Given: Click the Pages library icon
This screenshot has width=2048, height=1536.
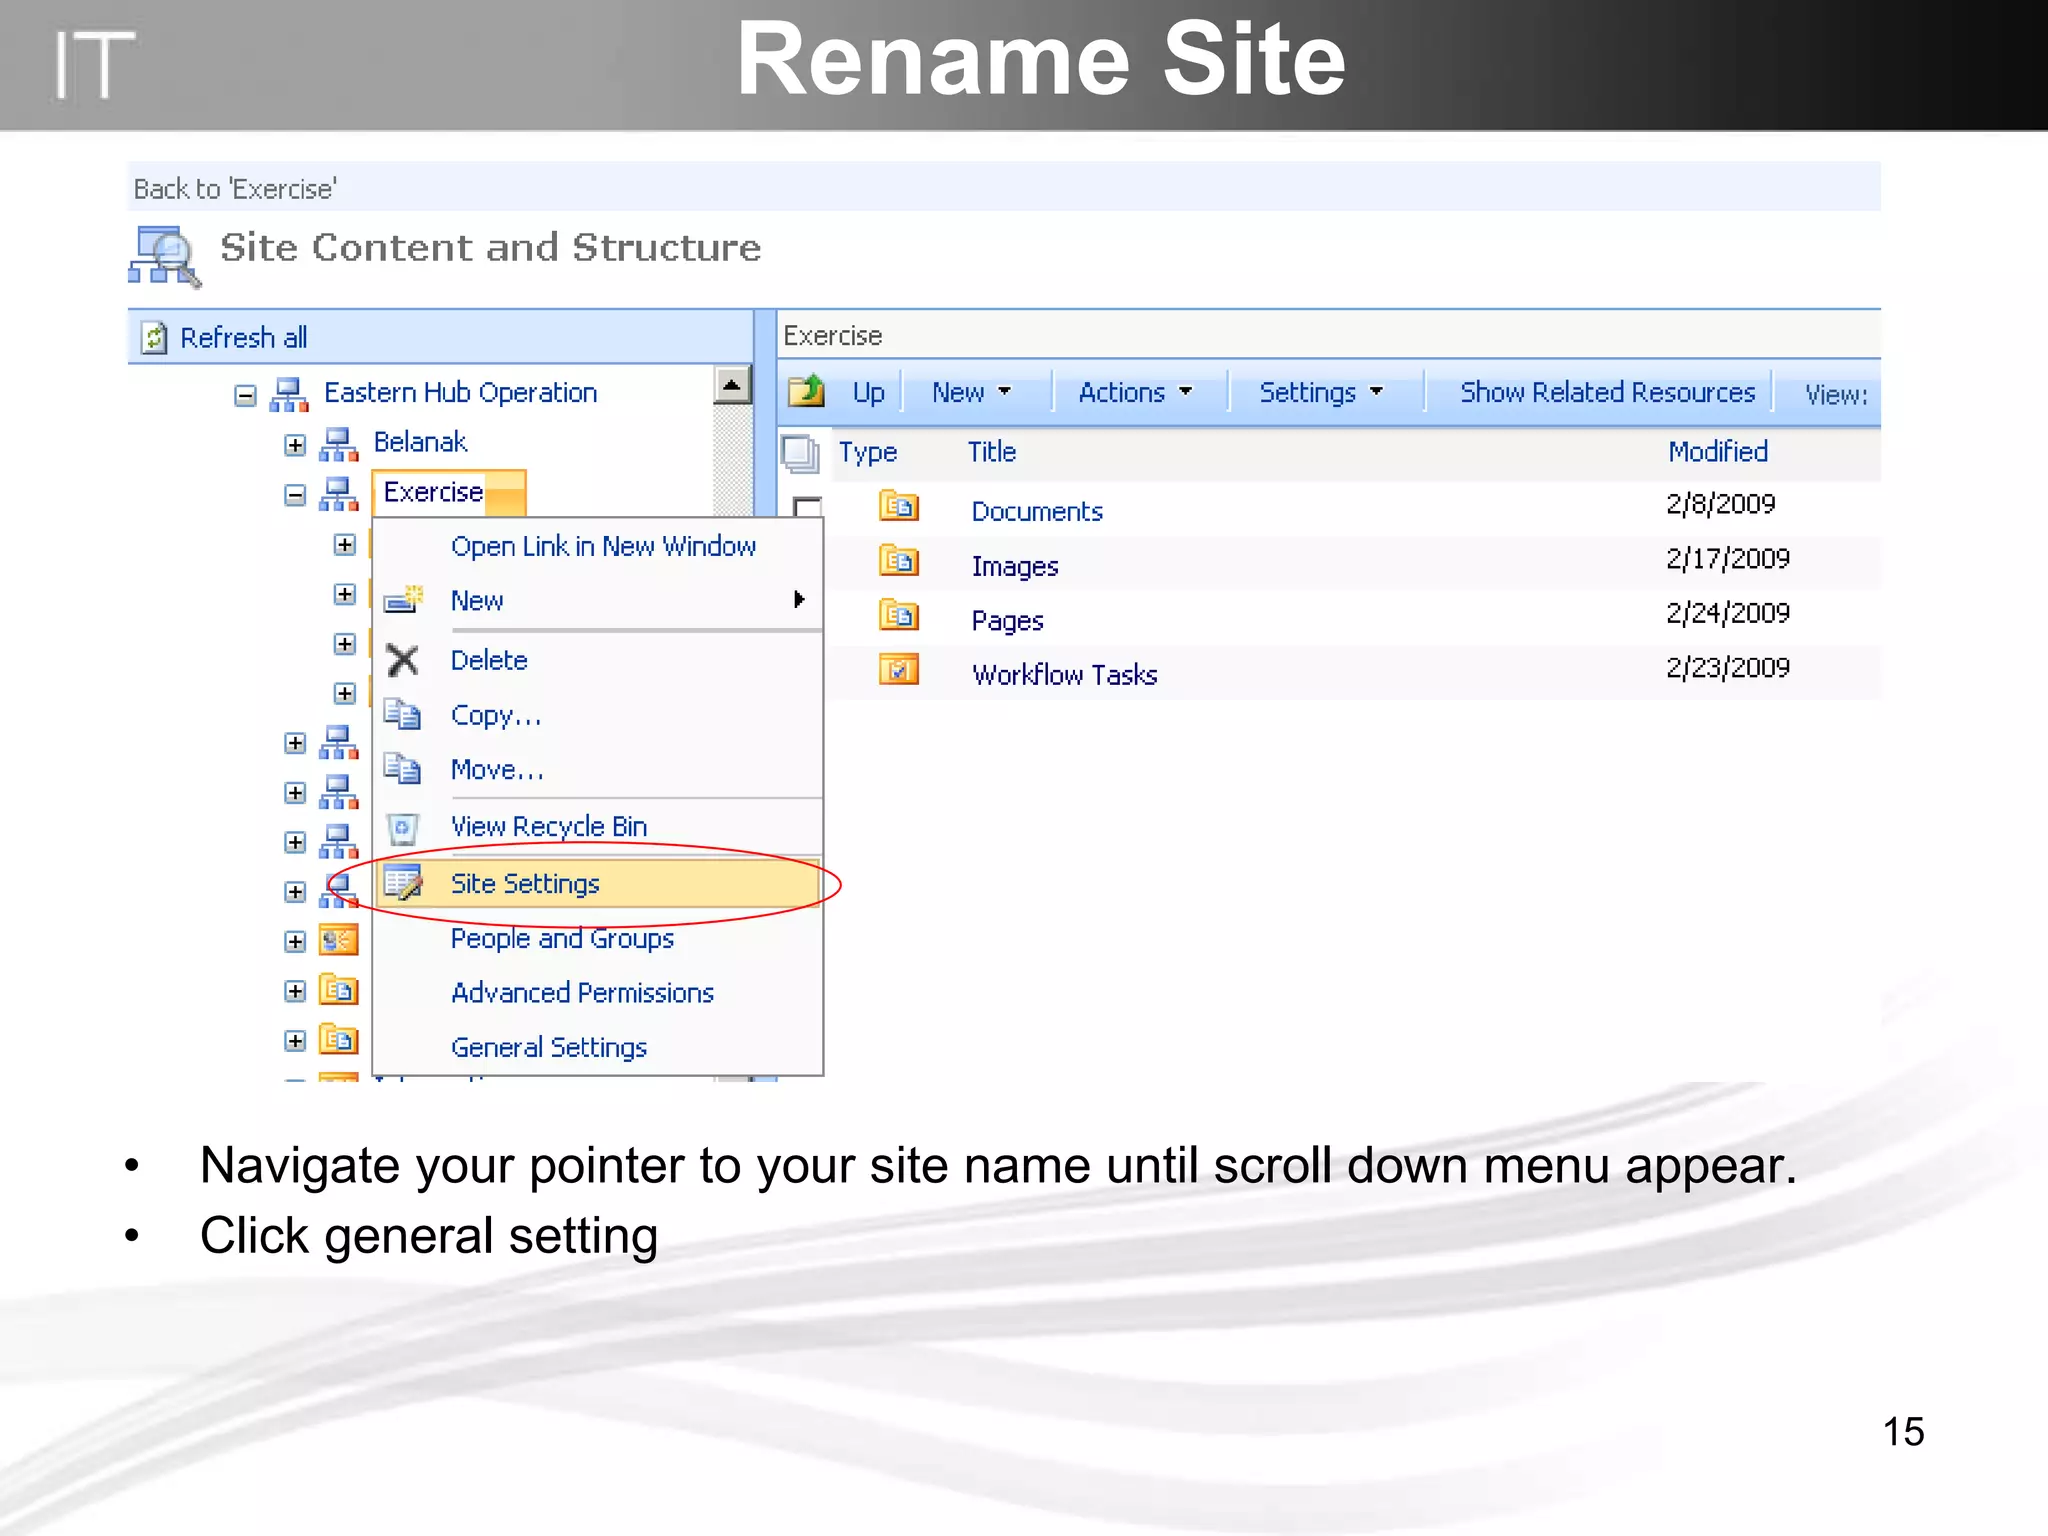Looking at the screenshot, I should click(898, 614).
